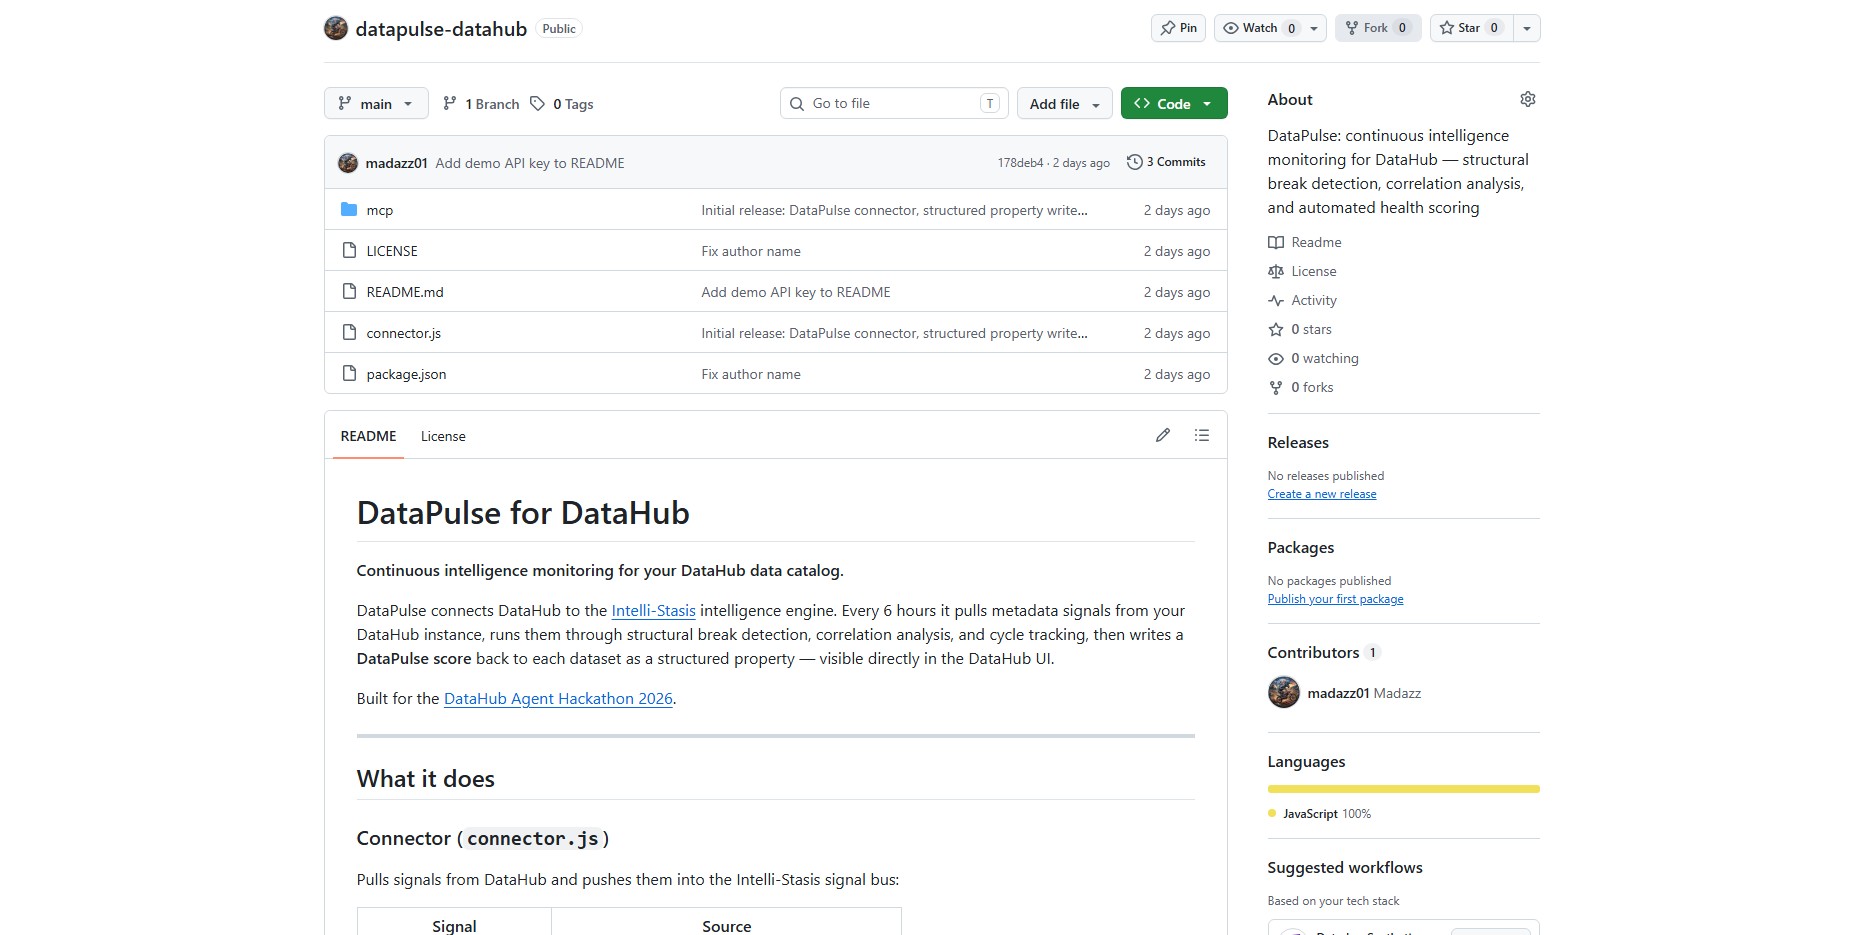Viewport: 1874px width, 935px height.
Task: Pin the repository with the Pin button
Action: pos(1178,28)
